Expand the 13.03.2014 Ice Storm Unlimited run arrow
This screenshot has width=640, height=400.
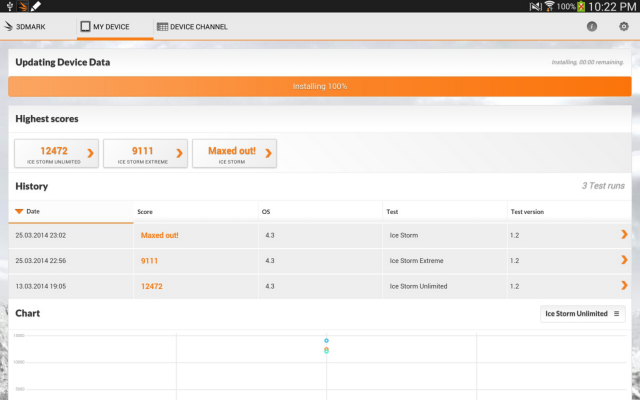click(x=624, y=285)
